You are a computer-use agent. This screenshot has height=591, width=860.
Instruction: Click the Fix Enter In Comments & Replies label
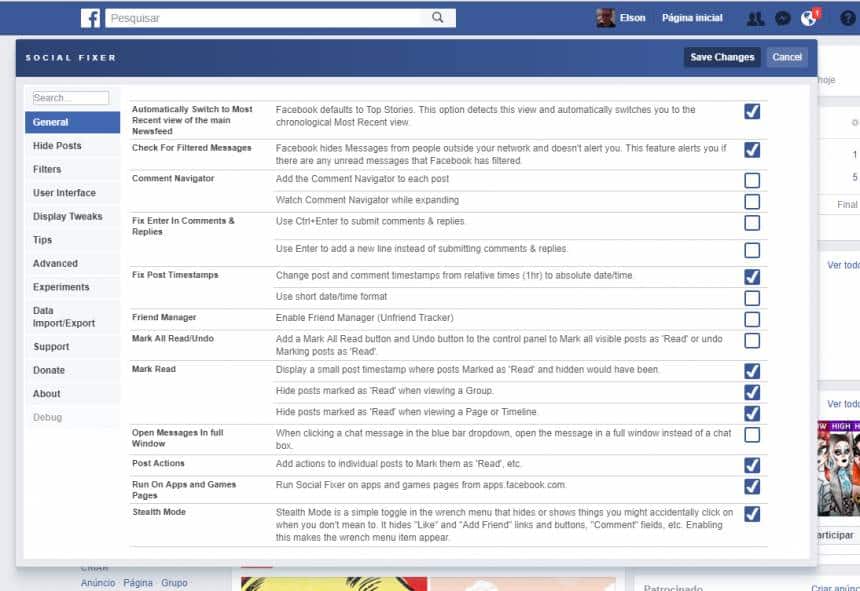[183, 226]
